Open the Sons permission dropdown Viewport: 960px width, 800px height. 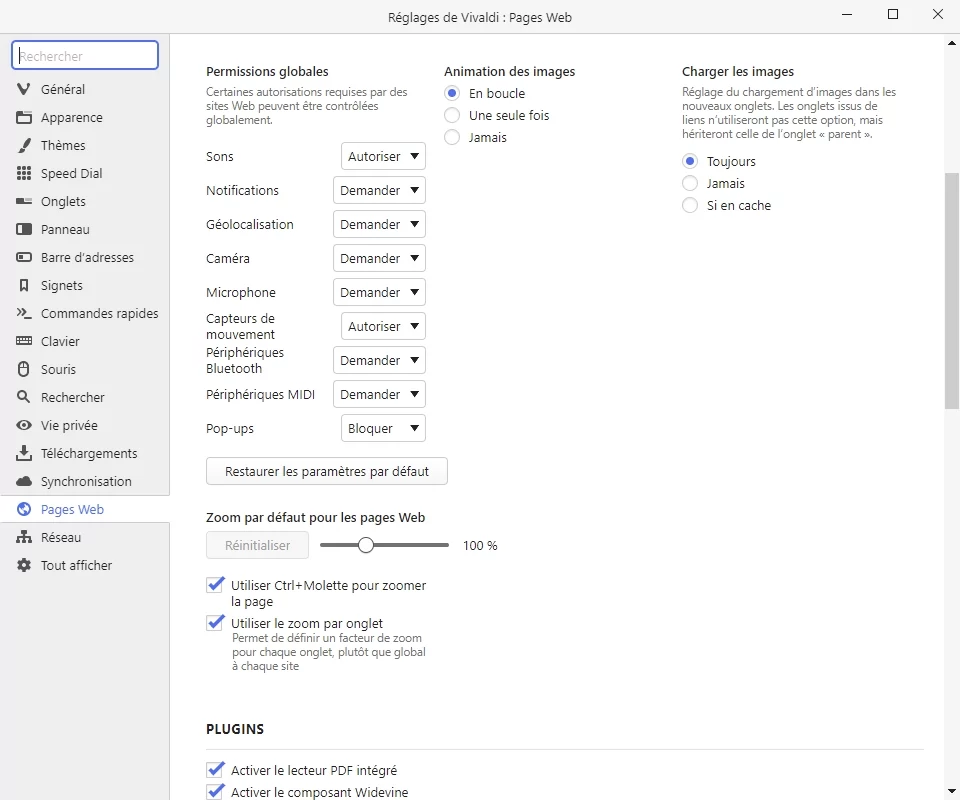click(383, 157)
